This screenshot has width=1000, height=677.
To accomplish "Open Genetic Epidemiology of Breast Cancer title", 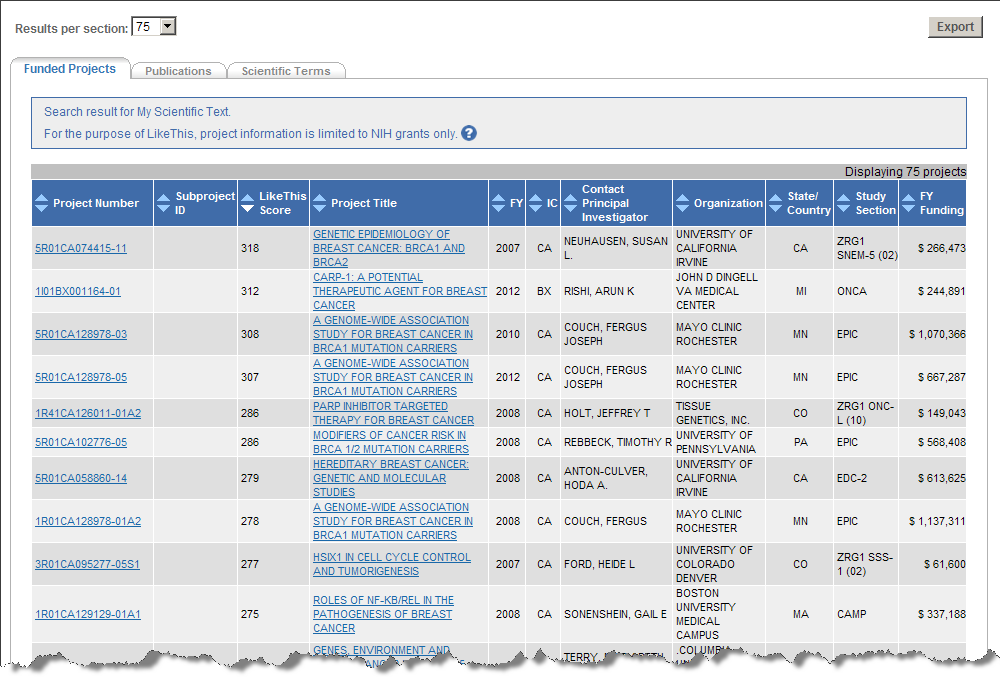I will pyautogui.click(x=389, y=248).
